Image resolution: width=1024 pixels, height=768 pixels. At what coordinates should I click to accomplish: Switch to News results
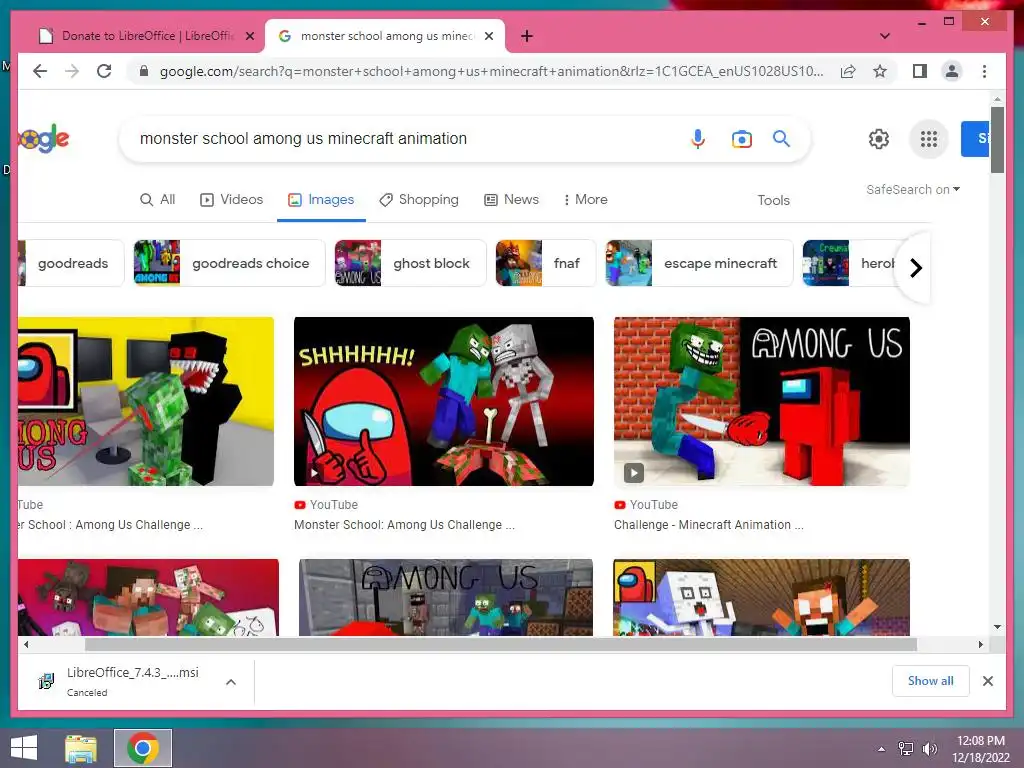tap(511, 200)
